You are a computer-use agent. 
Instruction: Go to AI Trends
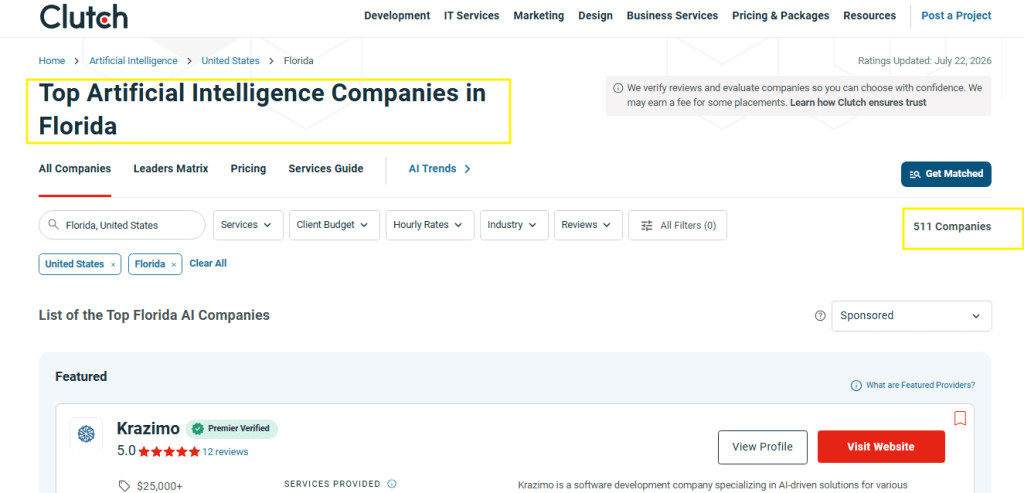(440, 168)
